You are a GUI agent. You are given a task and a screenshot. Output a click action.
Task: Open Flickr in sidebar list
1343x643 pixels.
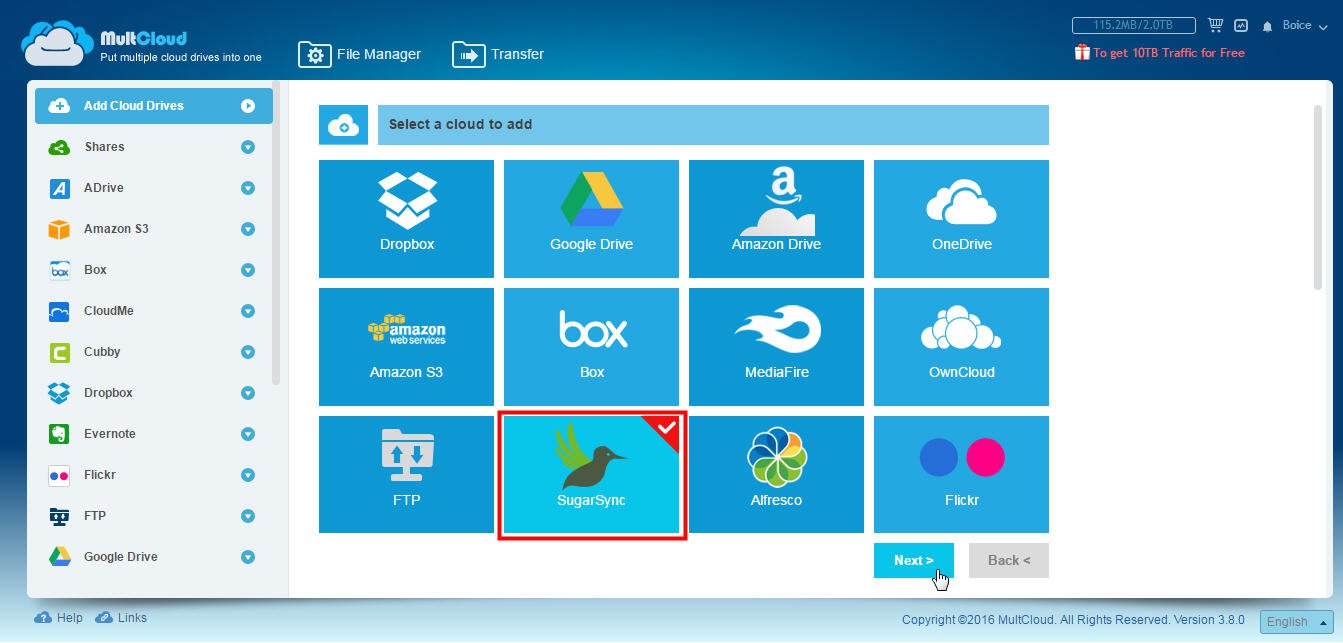click(x=154, y=475)
